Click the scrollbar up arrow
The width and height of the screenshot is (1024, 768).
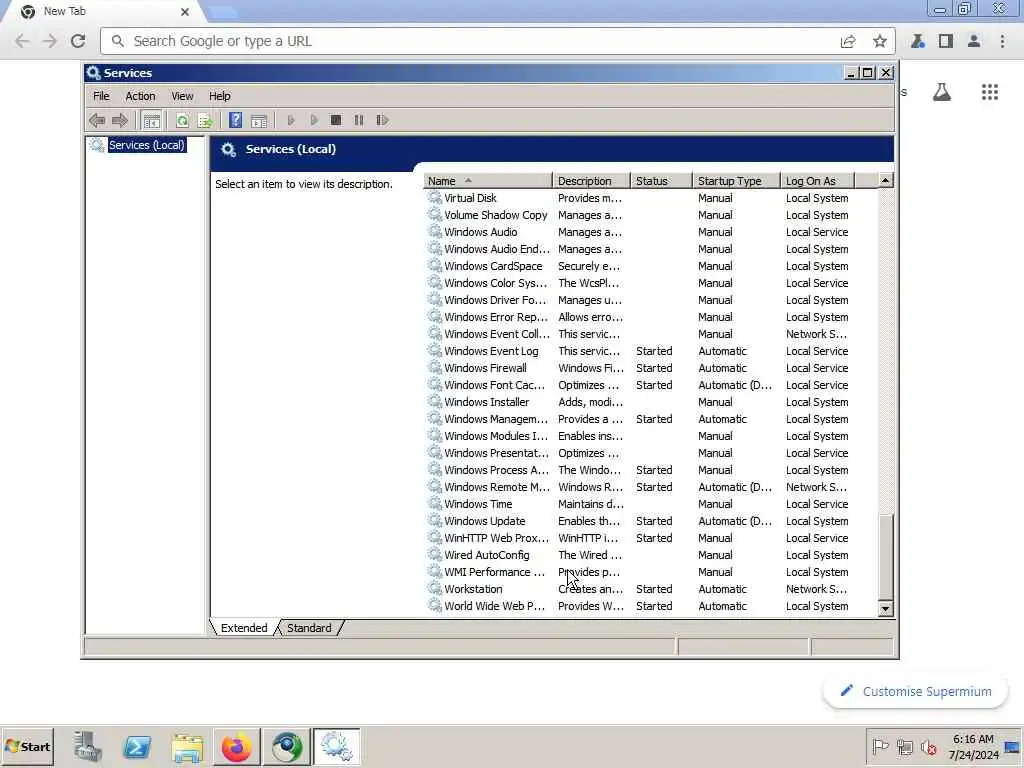(886, 180)
